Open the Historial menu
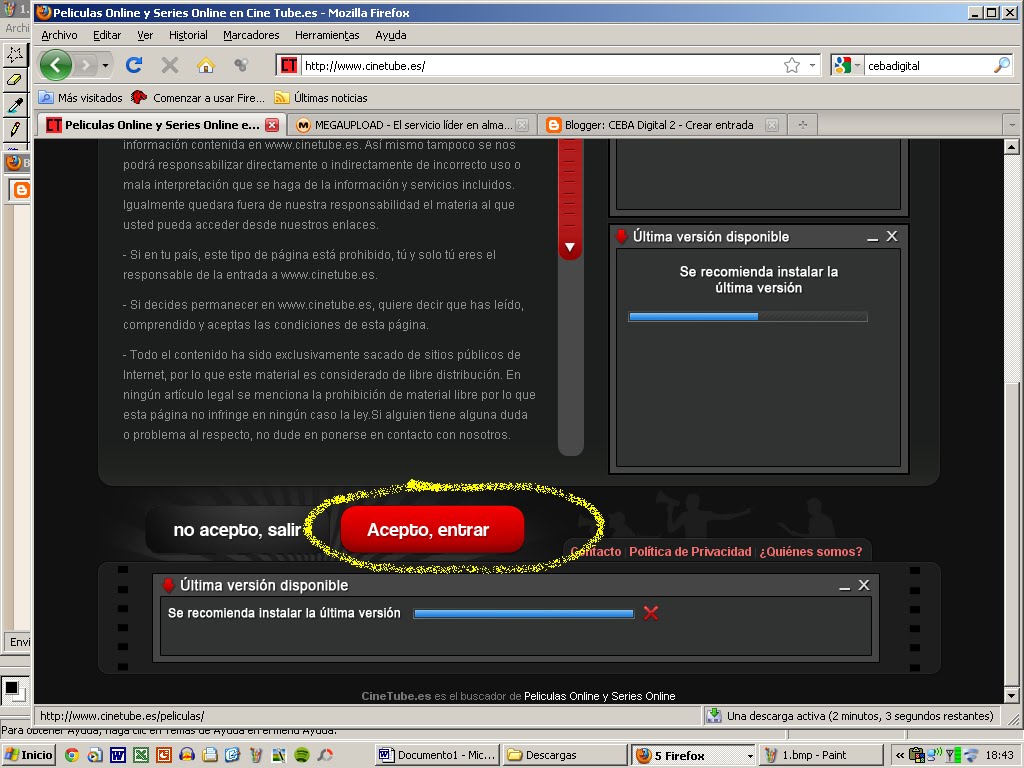1024x768 pixels. (188, 35)
